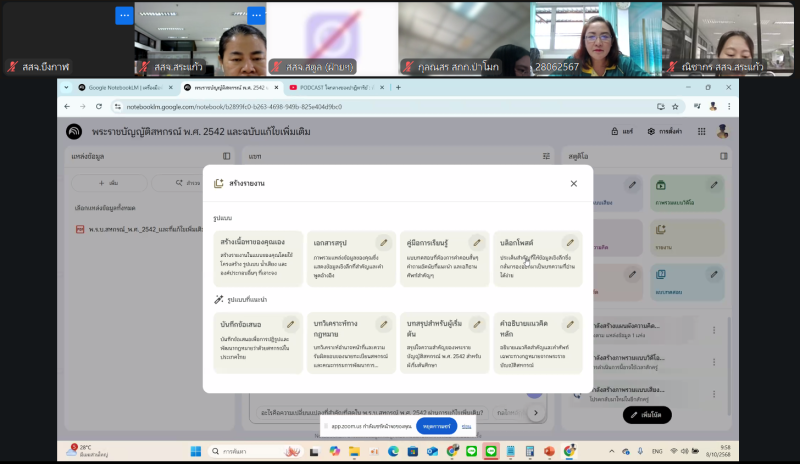800x464 pixels.
Task: Click edit pencil on บล็อกโพสต์ card
Action: (569, 242)
